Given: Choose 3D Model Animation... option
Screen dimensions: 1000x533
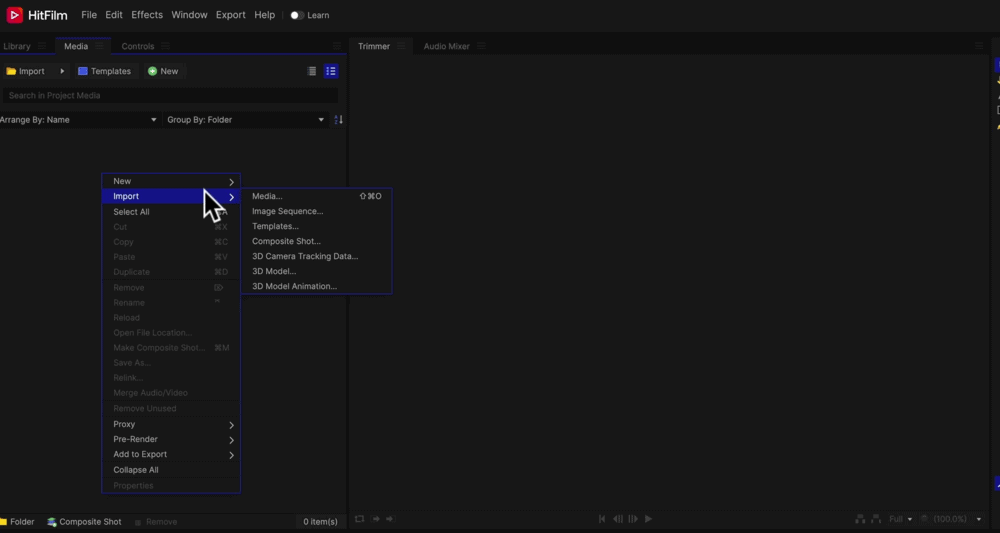Looking at the screenshot, I should point(316,286).
